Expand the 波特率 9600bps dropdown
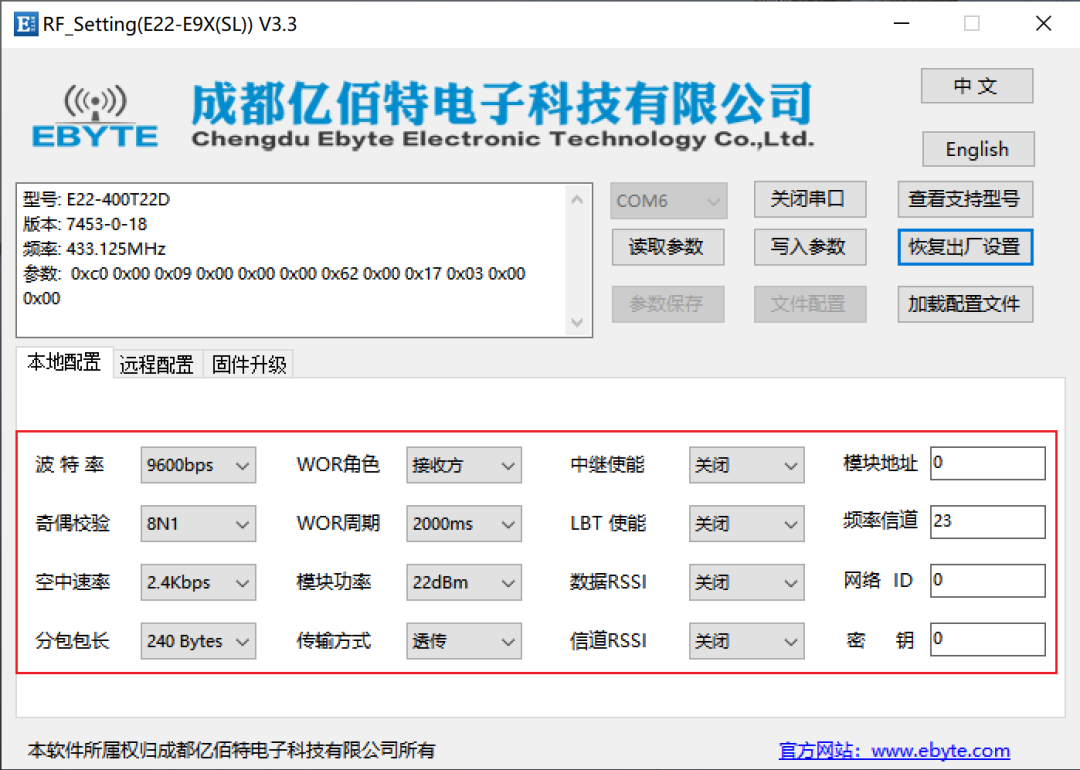The height and width of the screenshot is (770, 1080). click(198, 465)
